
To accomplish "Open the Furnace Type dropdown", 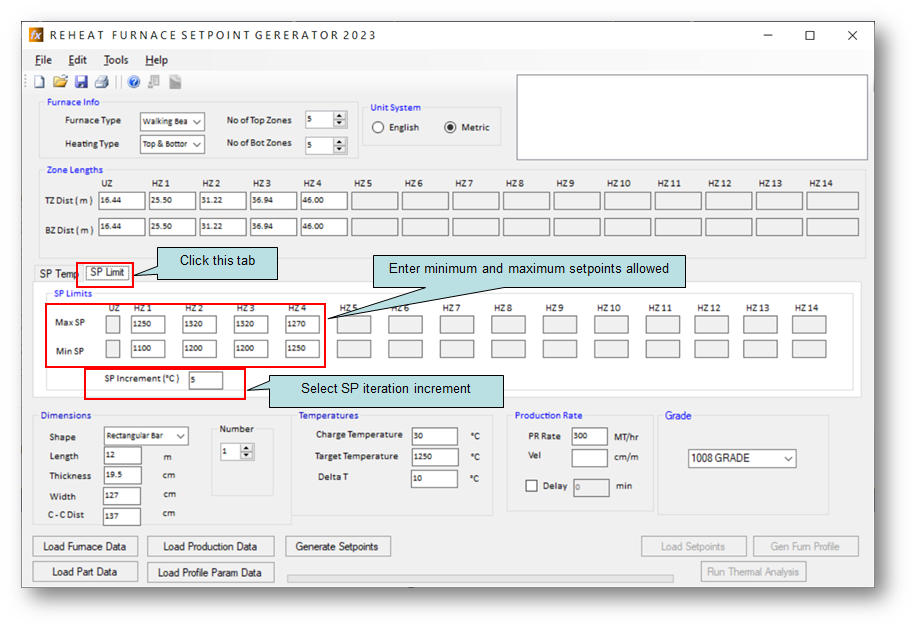I will (173, 122).
